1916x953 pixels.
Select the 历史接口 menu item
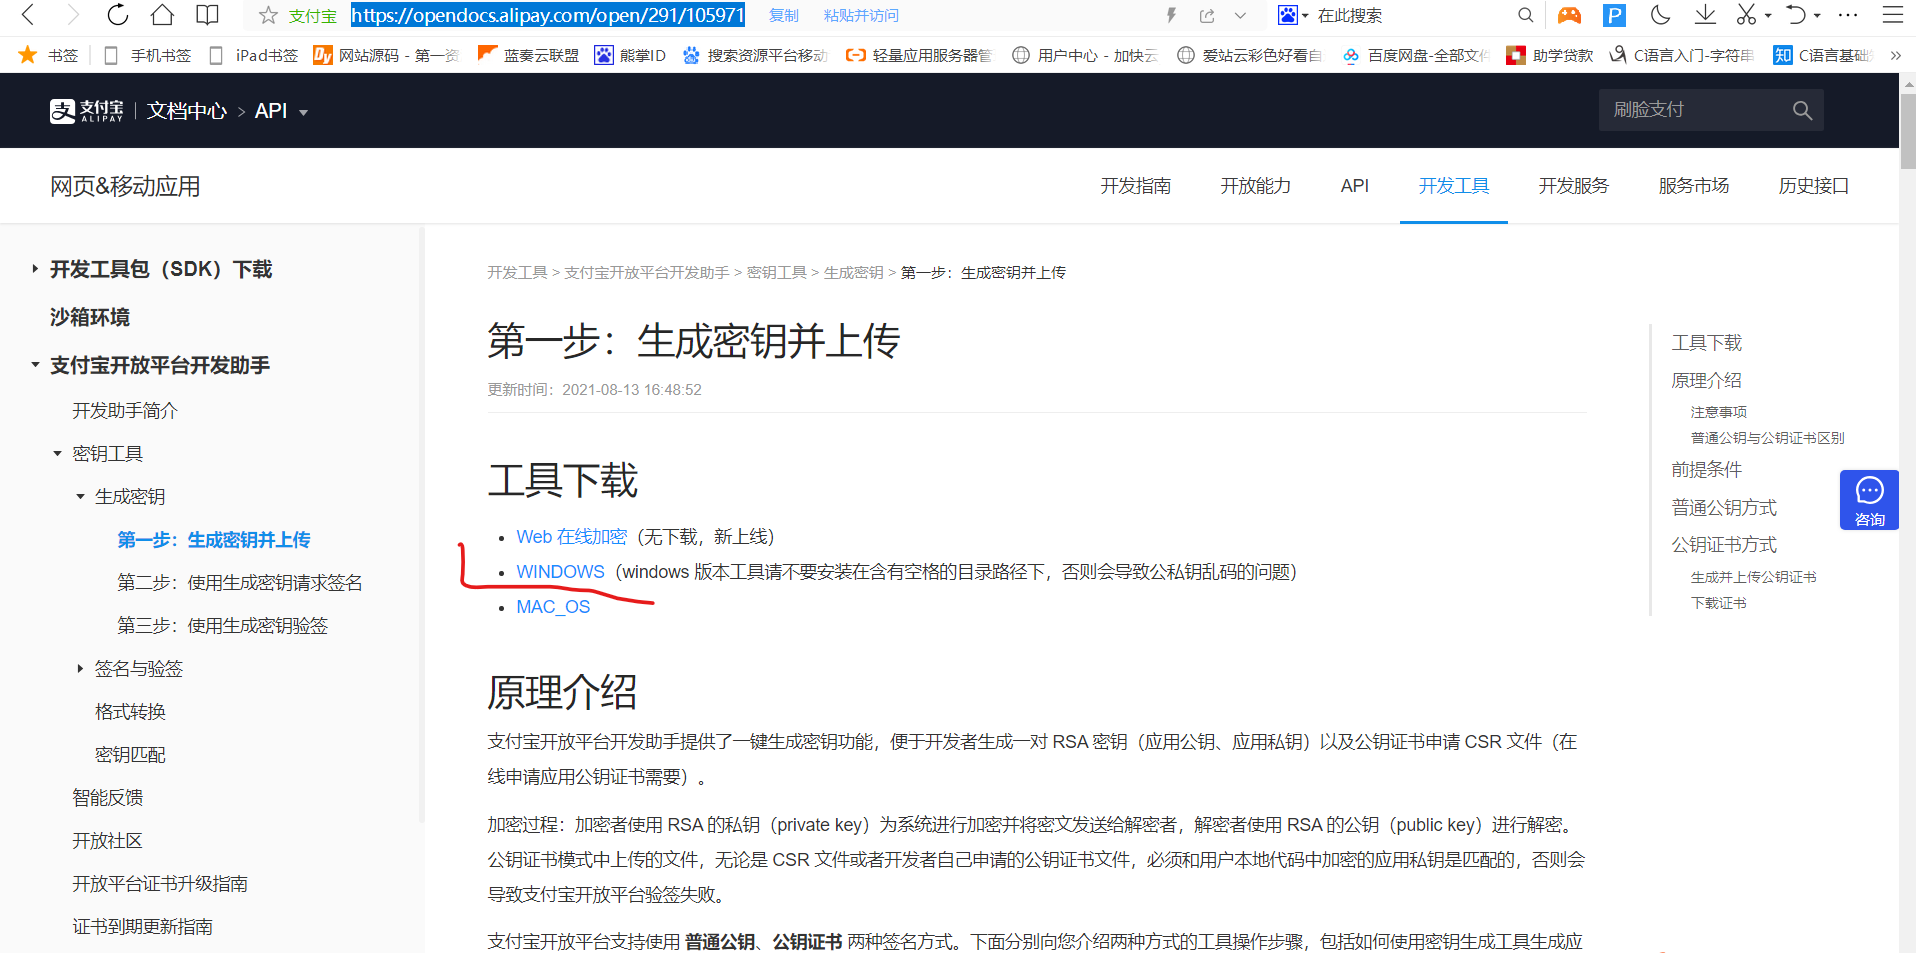click(1813, 186)
